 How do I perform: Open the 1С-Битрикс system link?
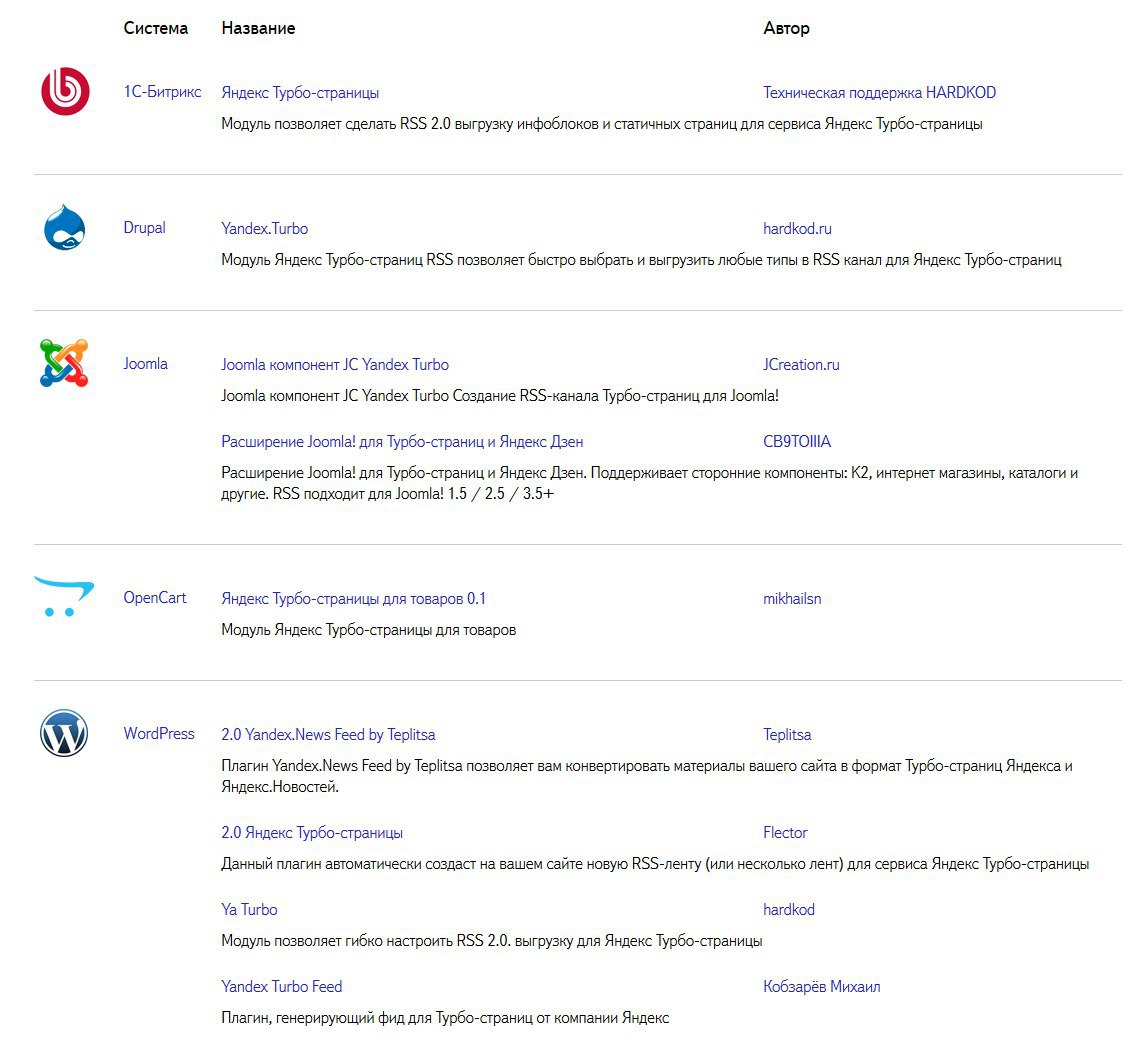pyautogui.click(x=162, y=92)
